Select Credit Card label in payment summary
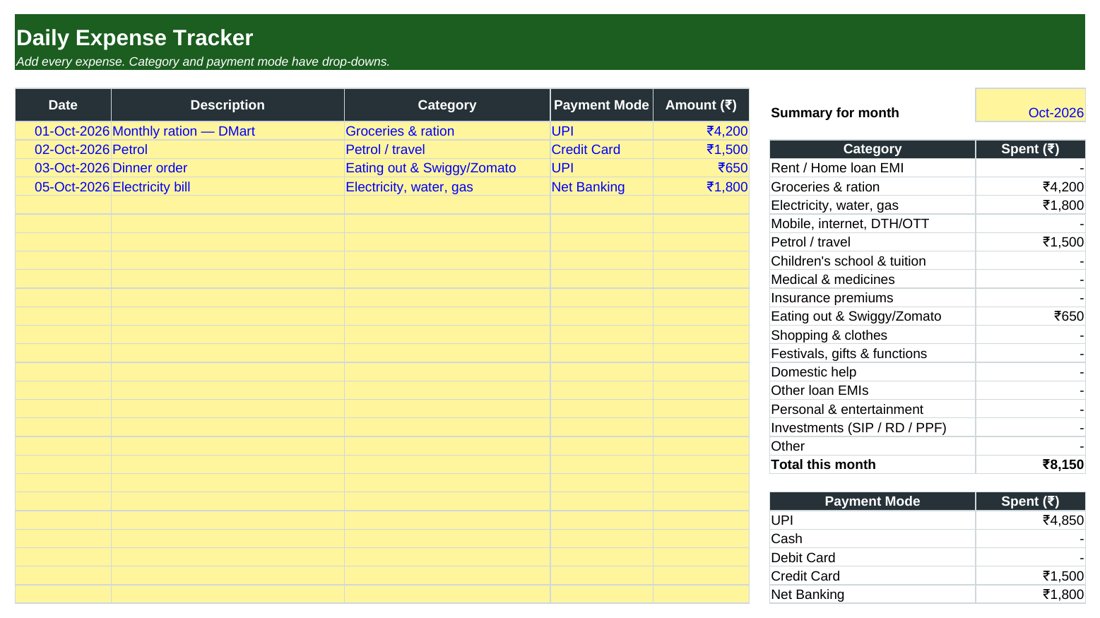This screenshot has width=1100, height=618. [x=805, y=576]
